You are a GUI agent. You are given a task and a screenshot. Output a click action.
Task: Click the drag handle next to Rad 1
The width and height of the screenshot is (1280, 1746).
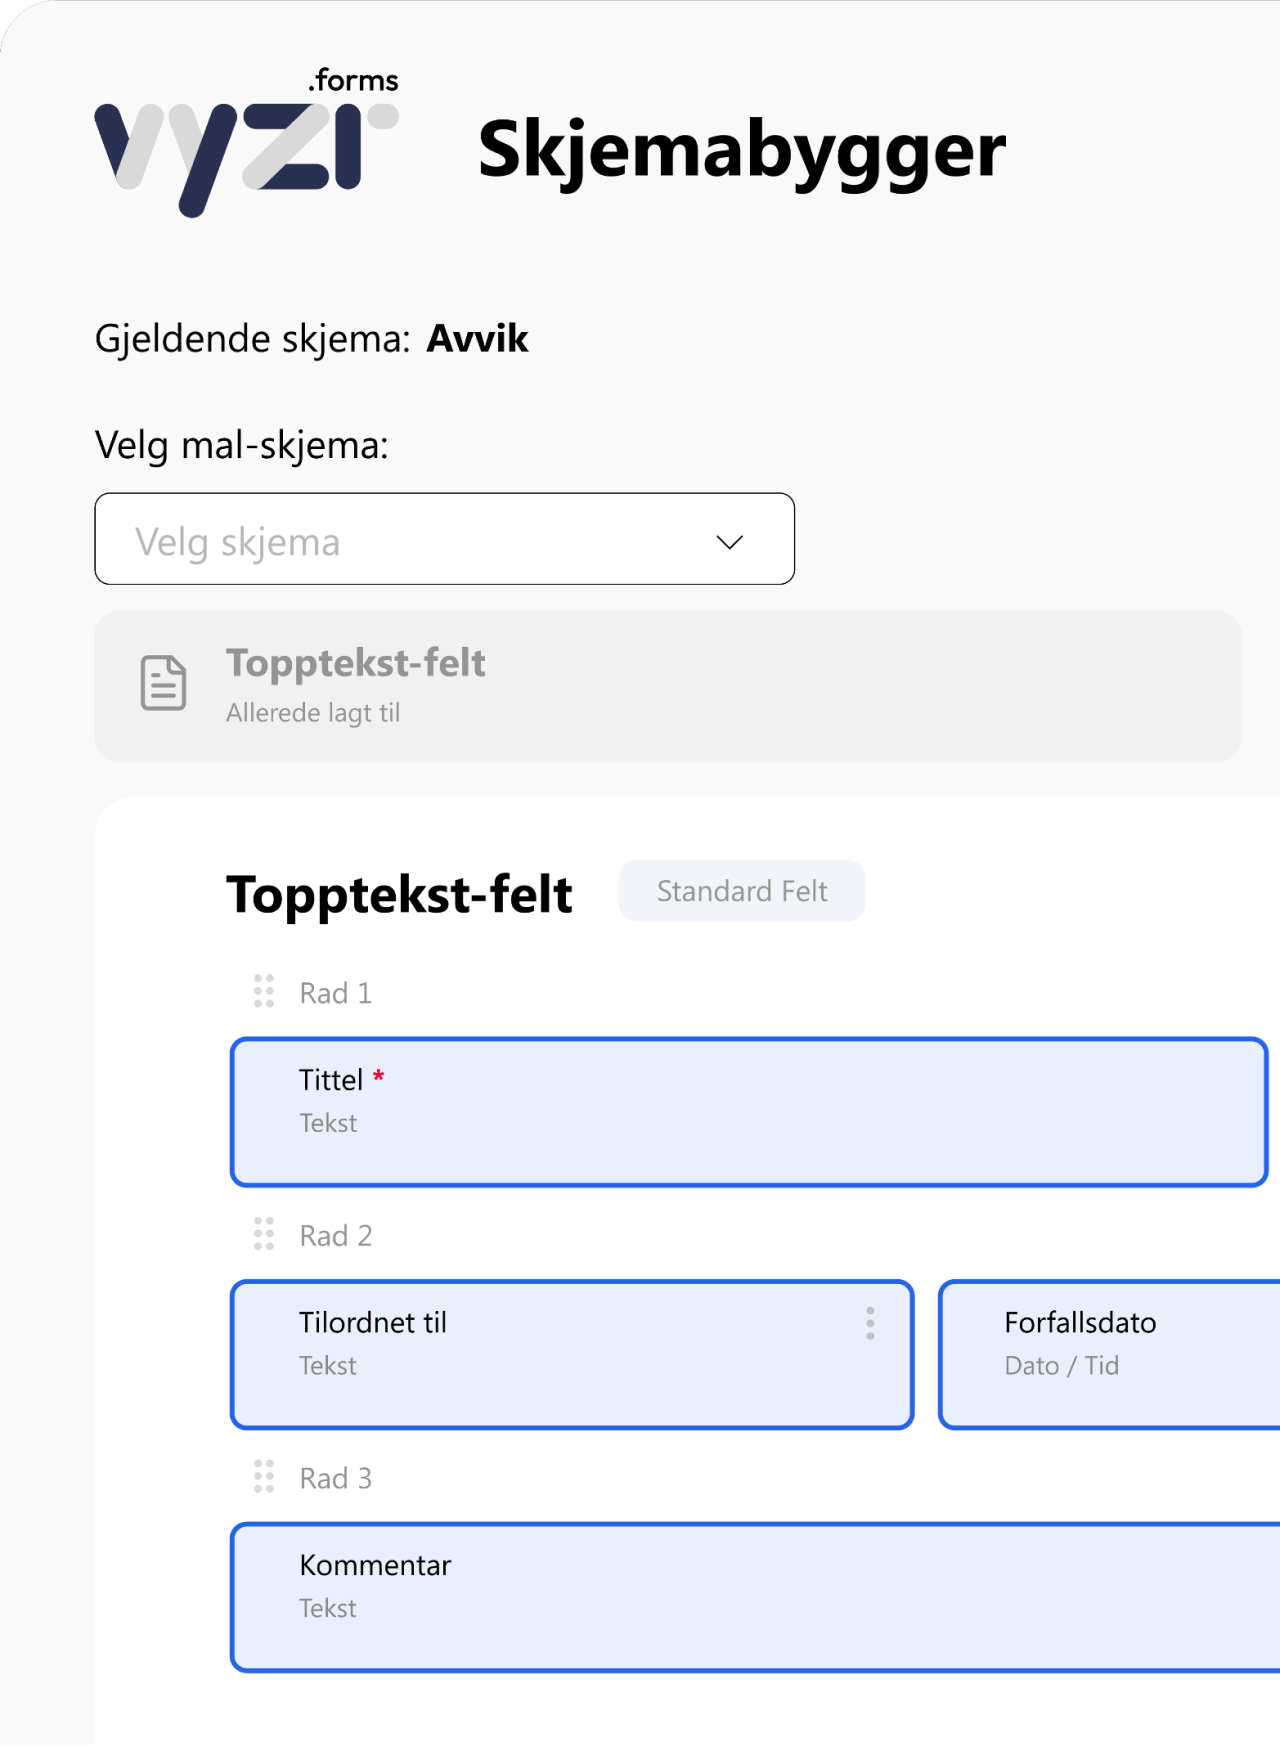(x=263, y=993)
